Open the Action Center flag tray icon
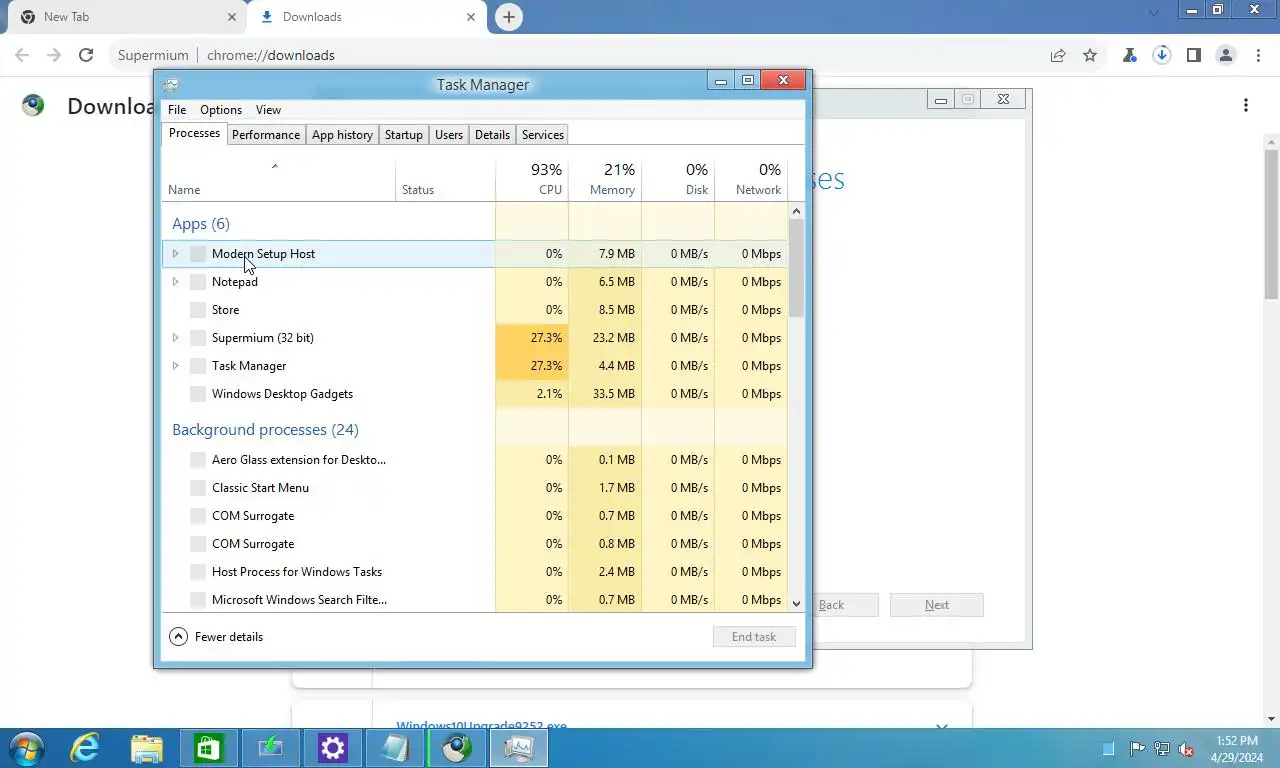This screenshot has height=768, width=1280. pos(1137,748)
